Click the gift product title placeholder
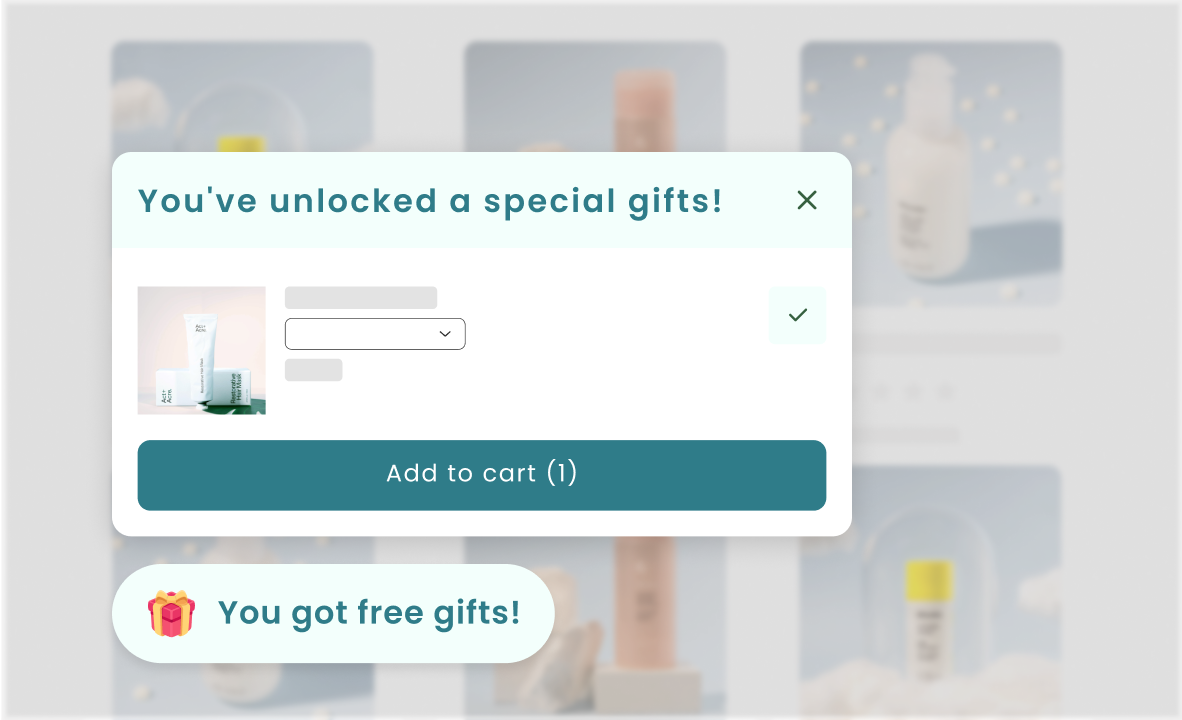The image size is (1182, 720). (x=361, y=298)
